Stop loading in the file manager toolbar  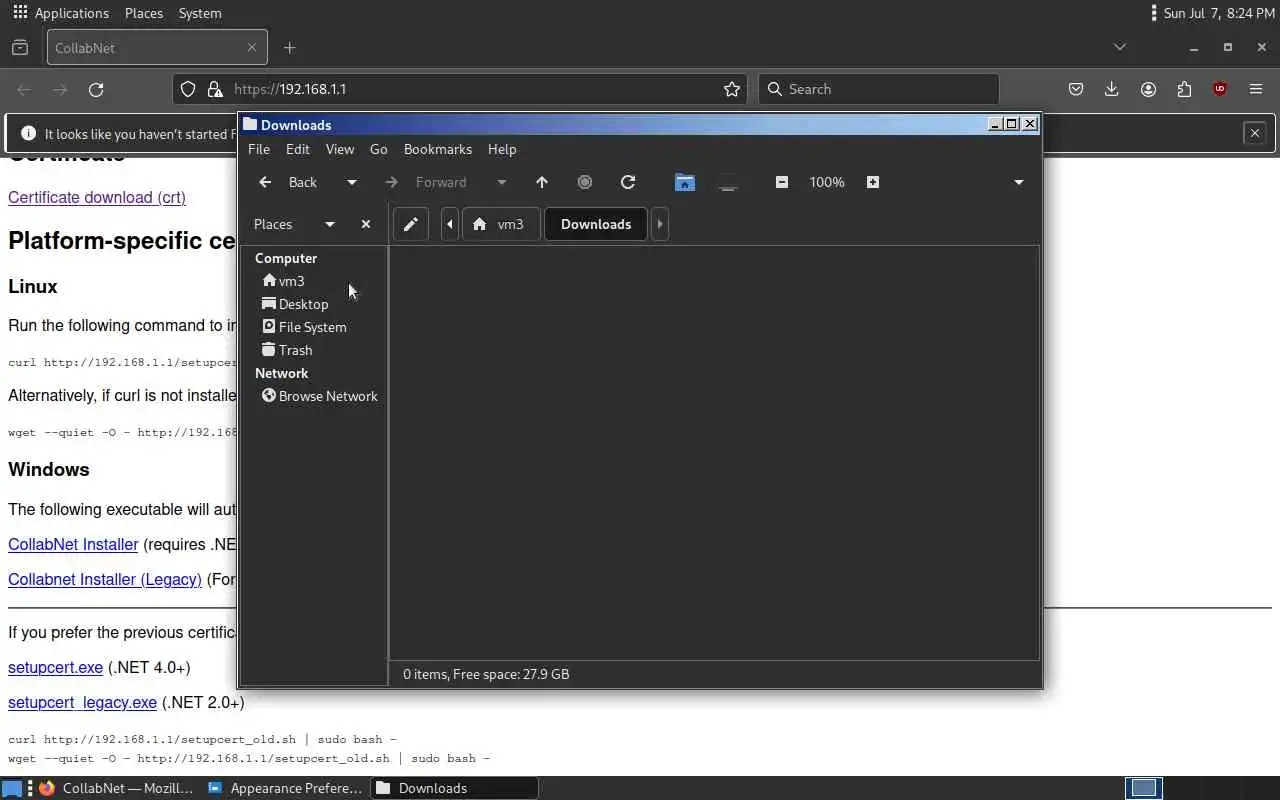pyautogui.click(x=585, y=182)
